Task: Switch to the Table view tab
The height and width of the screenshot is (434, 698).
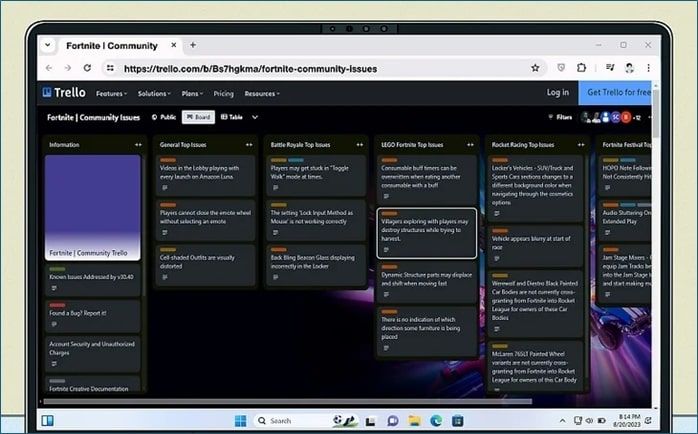Action: coord(231,117)
